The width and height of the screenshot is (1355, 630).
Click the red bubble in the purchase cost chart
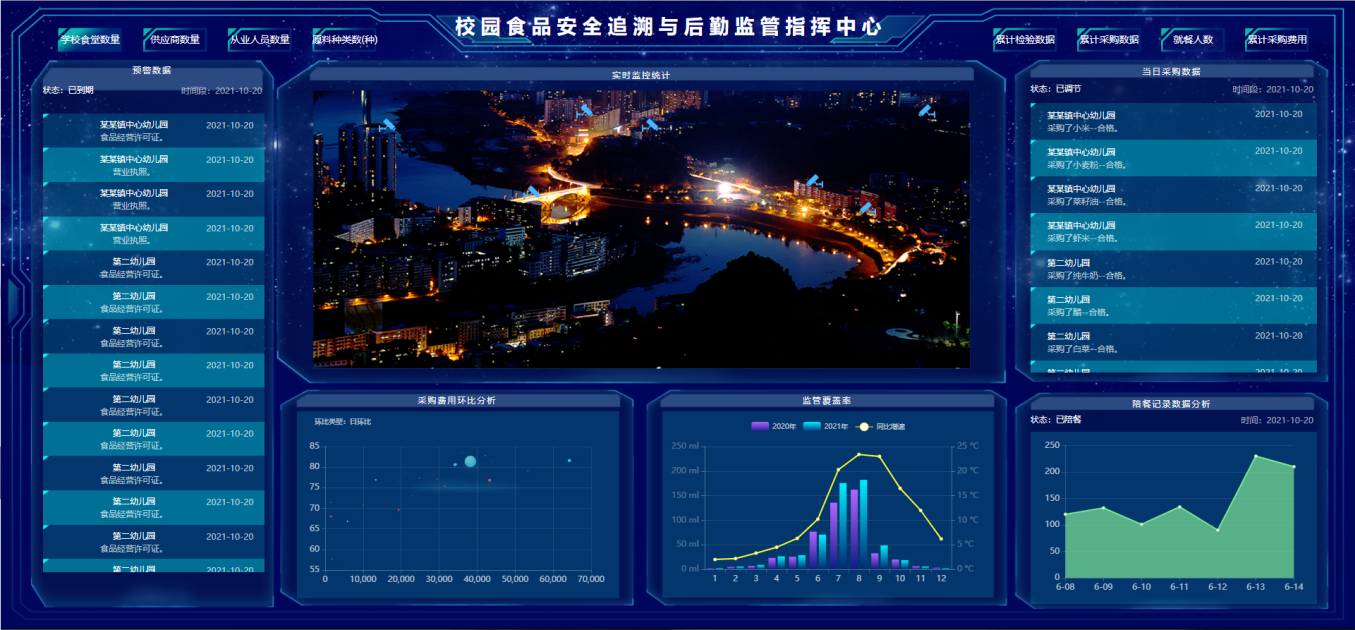tap(489, 481)
